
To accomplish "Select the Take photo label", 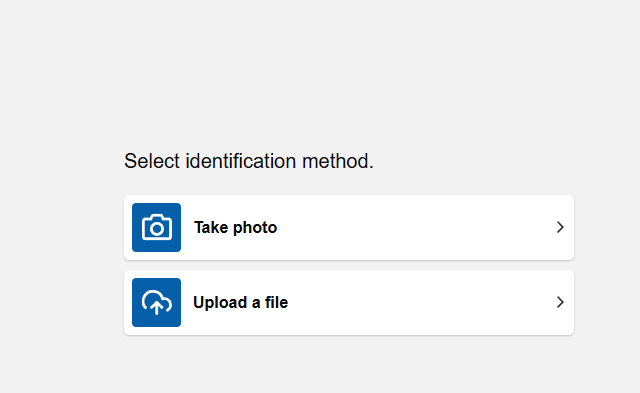I will [236, 228].
